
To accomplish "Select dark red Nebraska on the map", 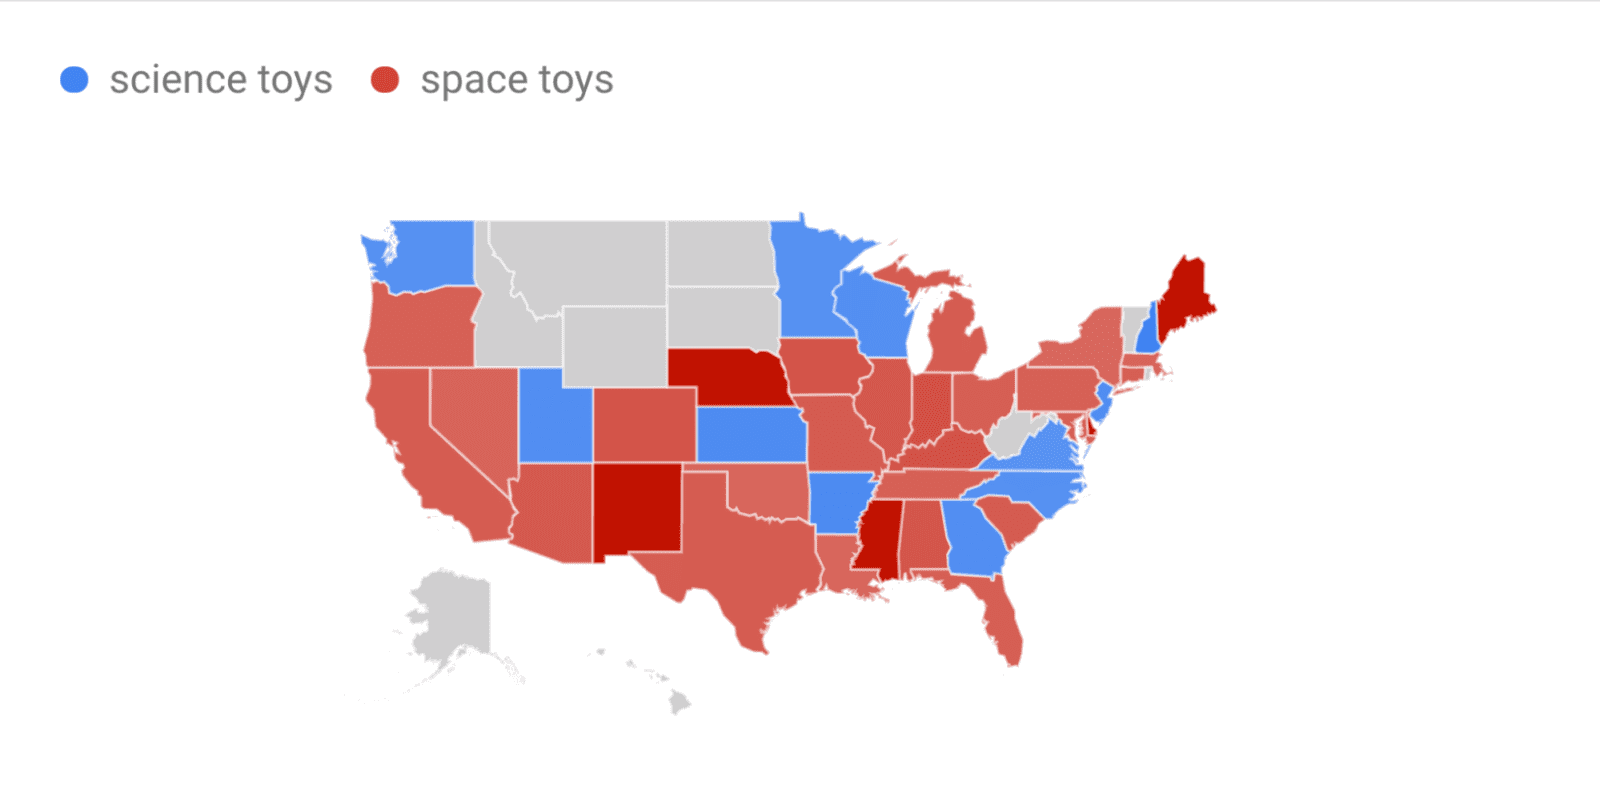I will click(x=730, y=377).
